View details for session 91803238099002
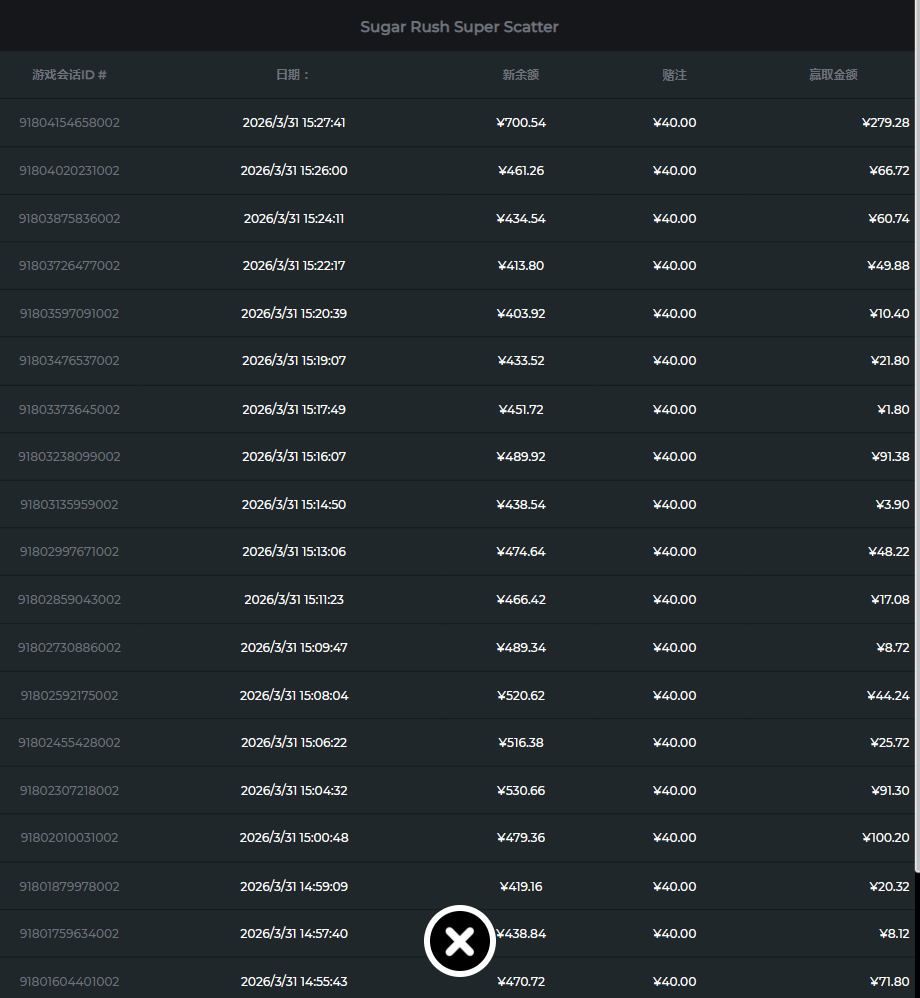 (69, 457)
